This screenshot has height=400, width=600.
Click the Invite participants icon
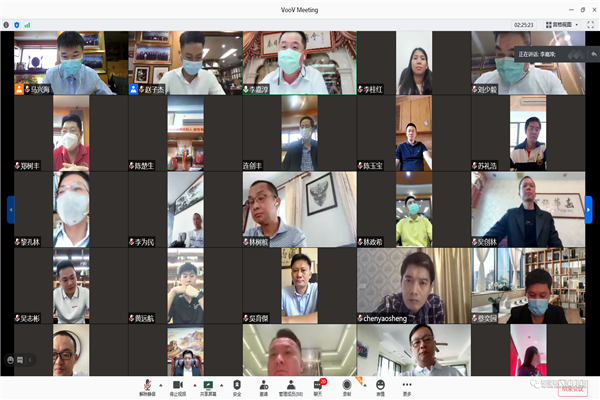pyautogui.click(x=264, y=385)
